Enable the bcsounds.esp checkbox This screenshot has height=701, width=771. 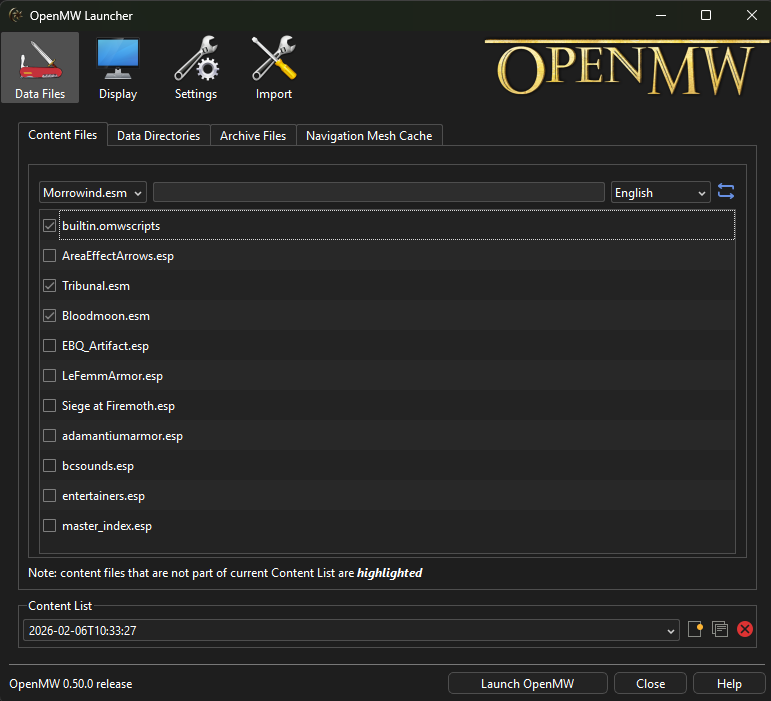(50, 466)
